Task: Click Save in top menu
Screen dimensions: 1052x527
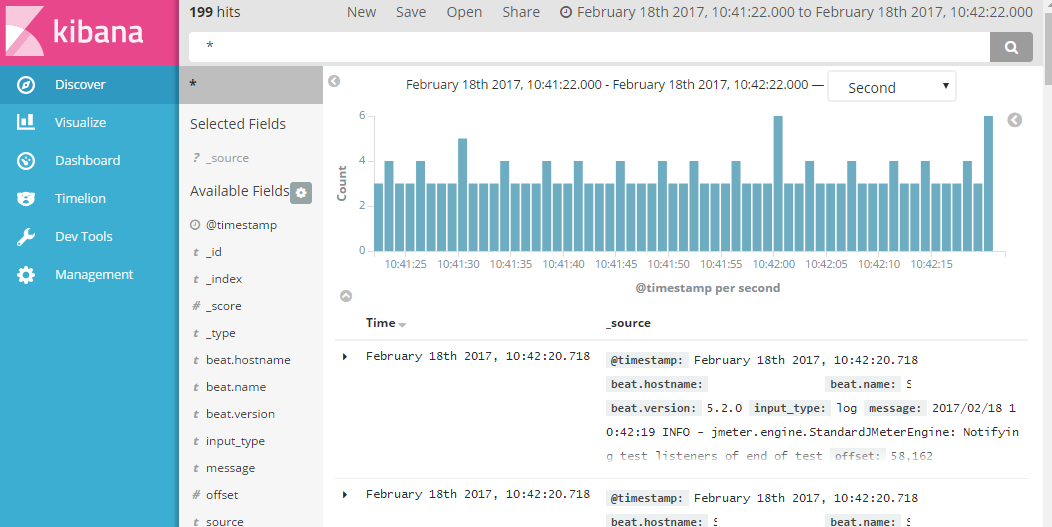Action: pos(411,12)
